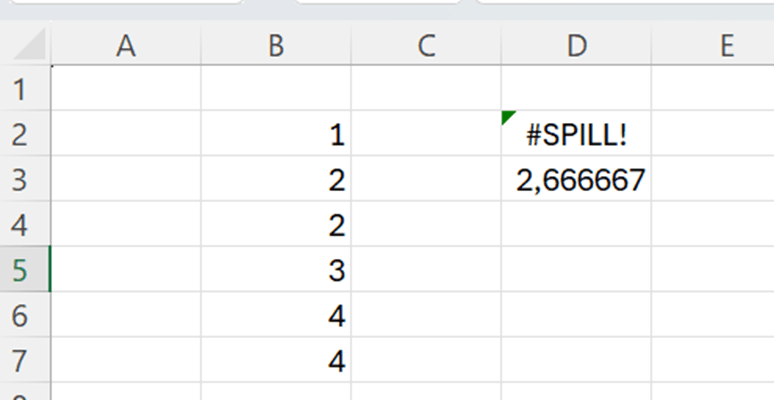Select row 6 header
The height and width of the screenshot is (400, 774).
(x=24, y=316)
